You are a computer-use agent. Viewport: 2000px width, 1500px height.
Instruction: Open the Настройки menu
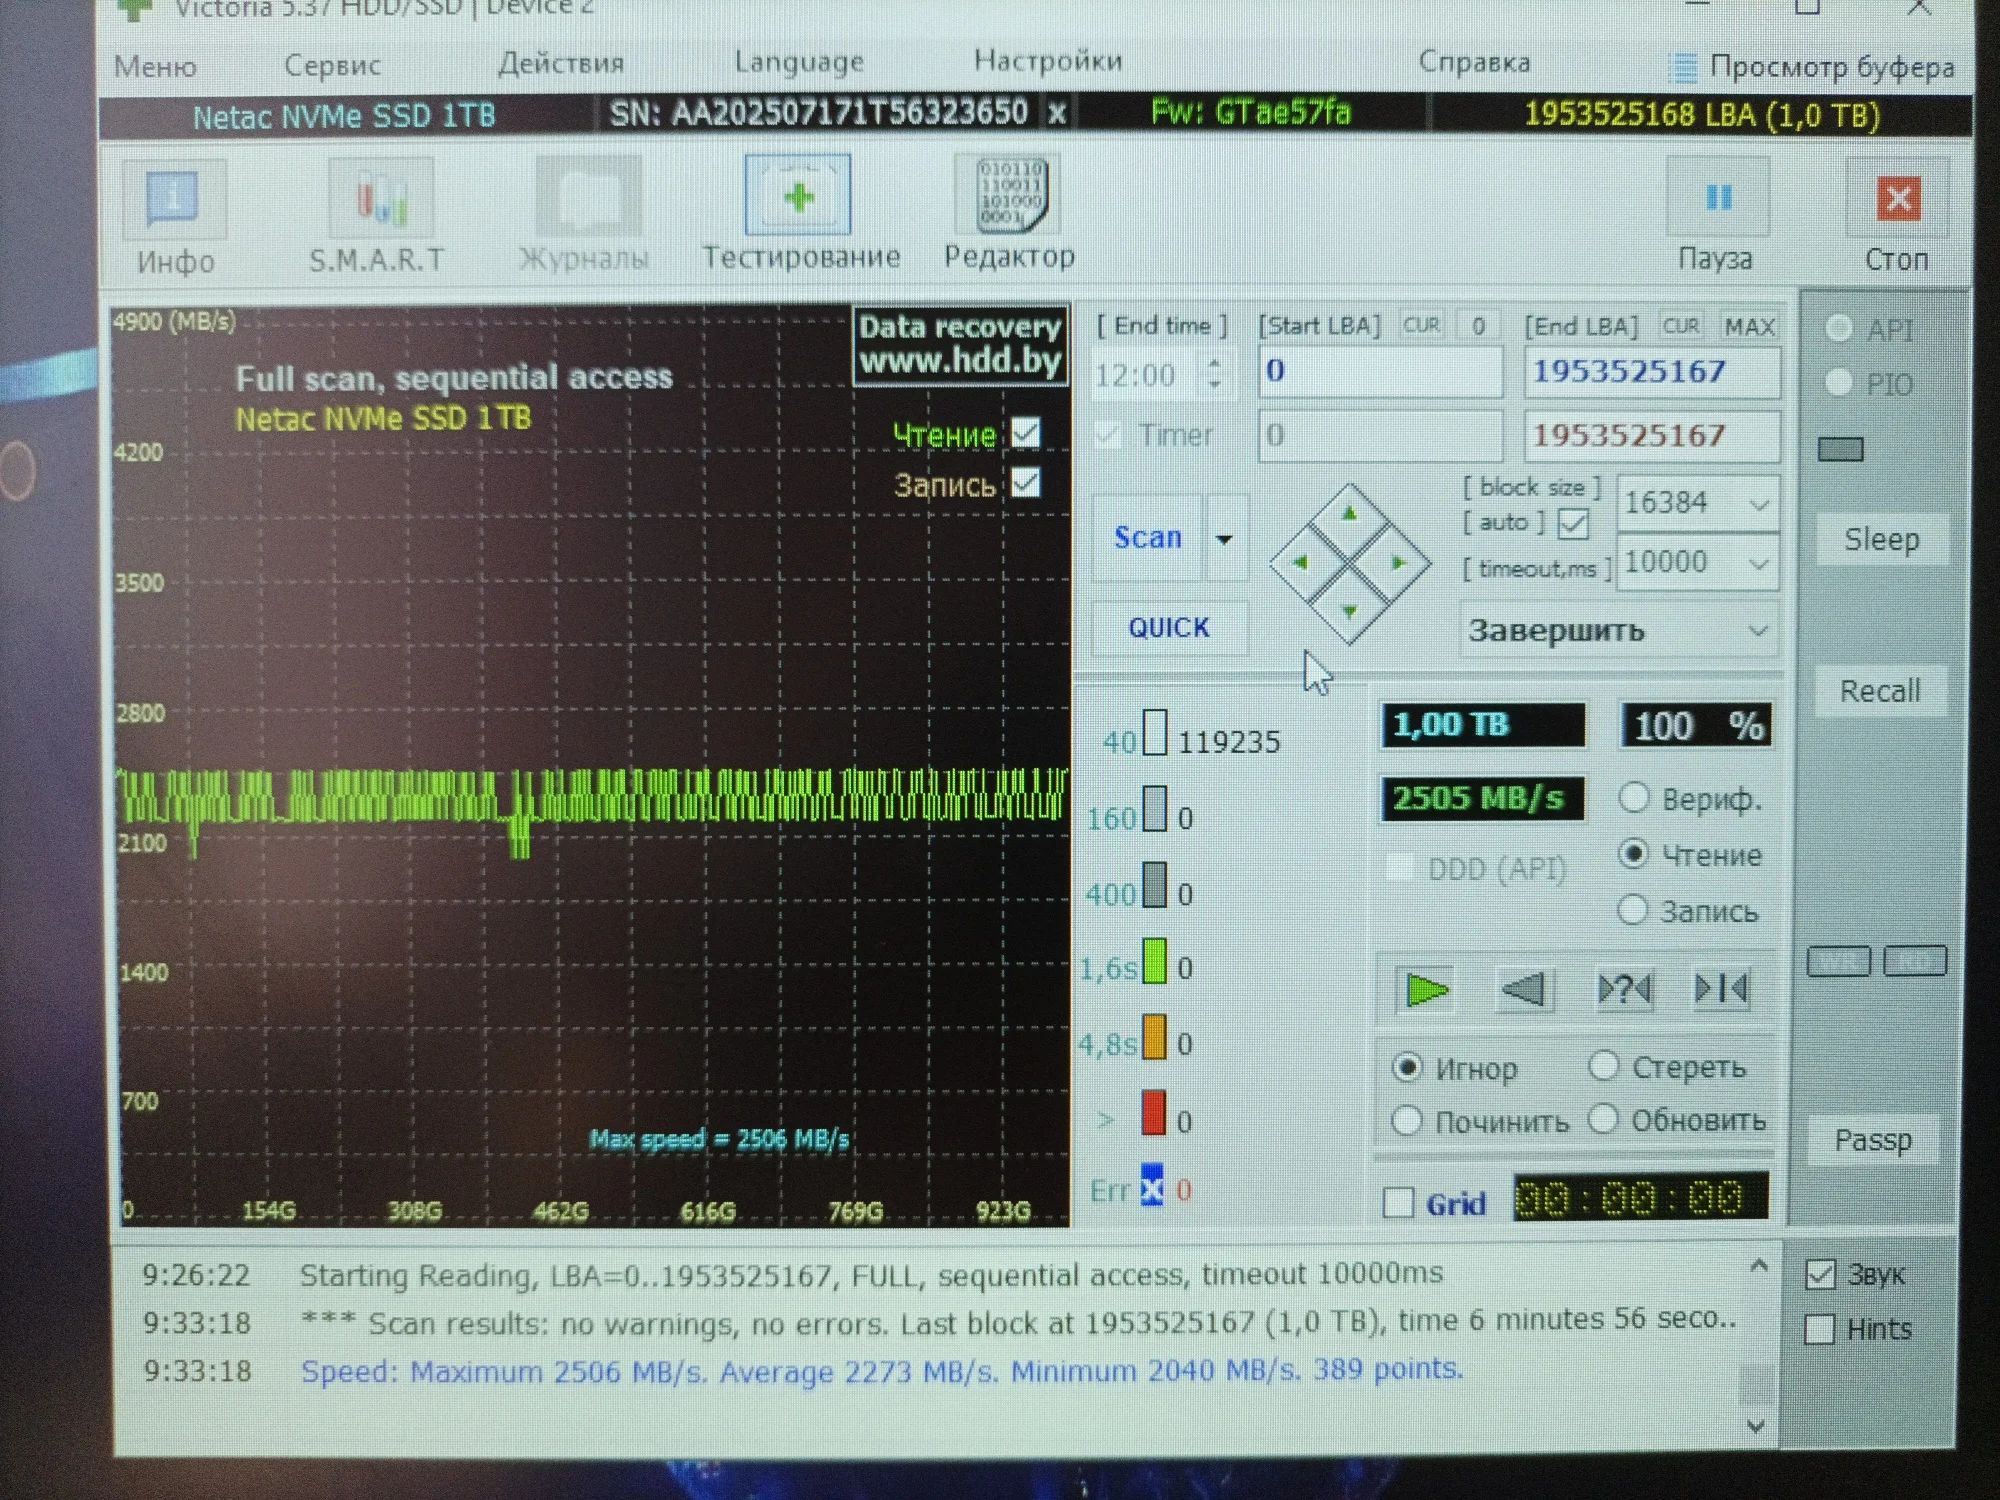pos(1047,62)
